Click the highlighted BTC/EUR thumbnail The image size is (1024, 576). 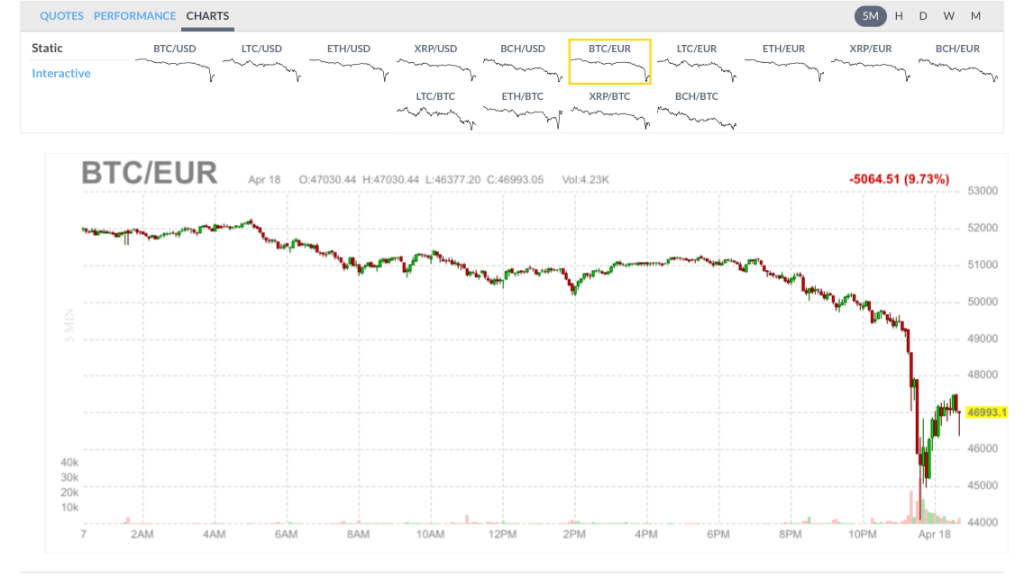point(609,63)
